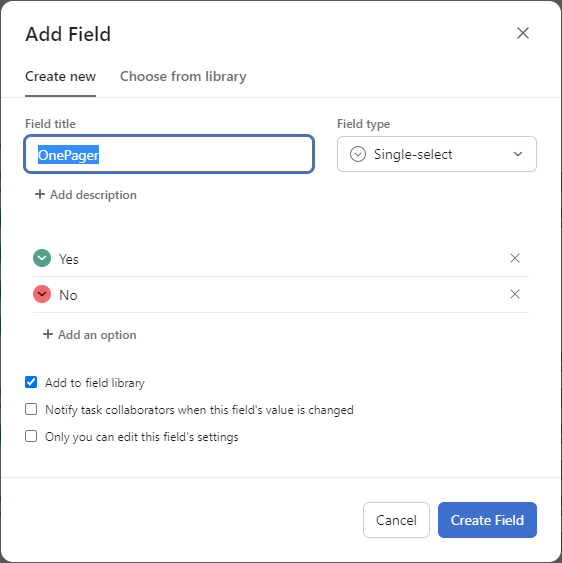Open the green color picker for Yes
The width and height of the screenshot is (562, 563).
(x=42, y=258)
